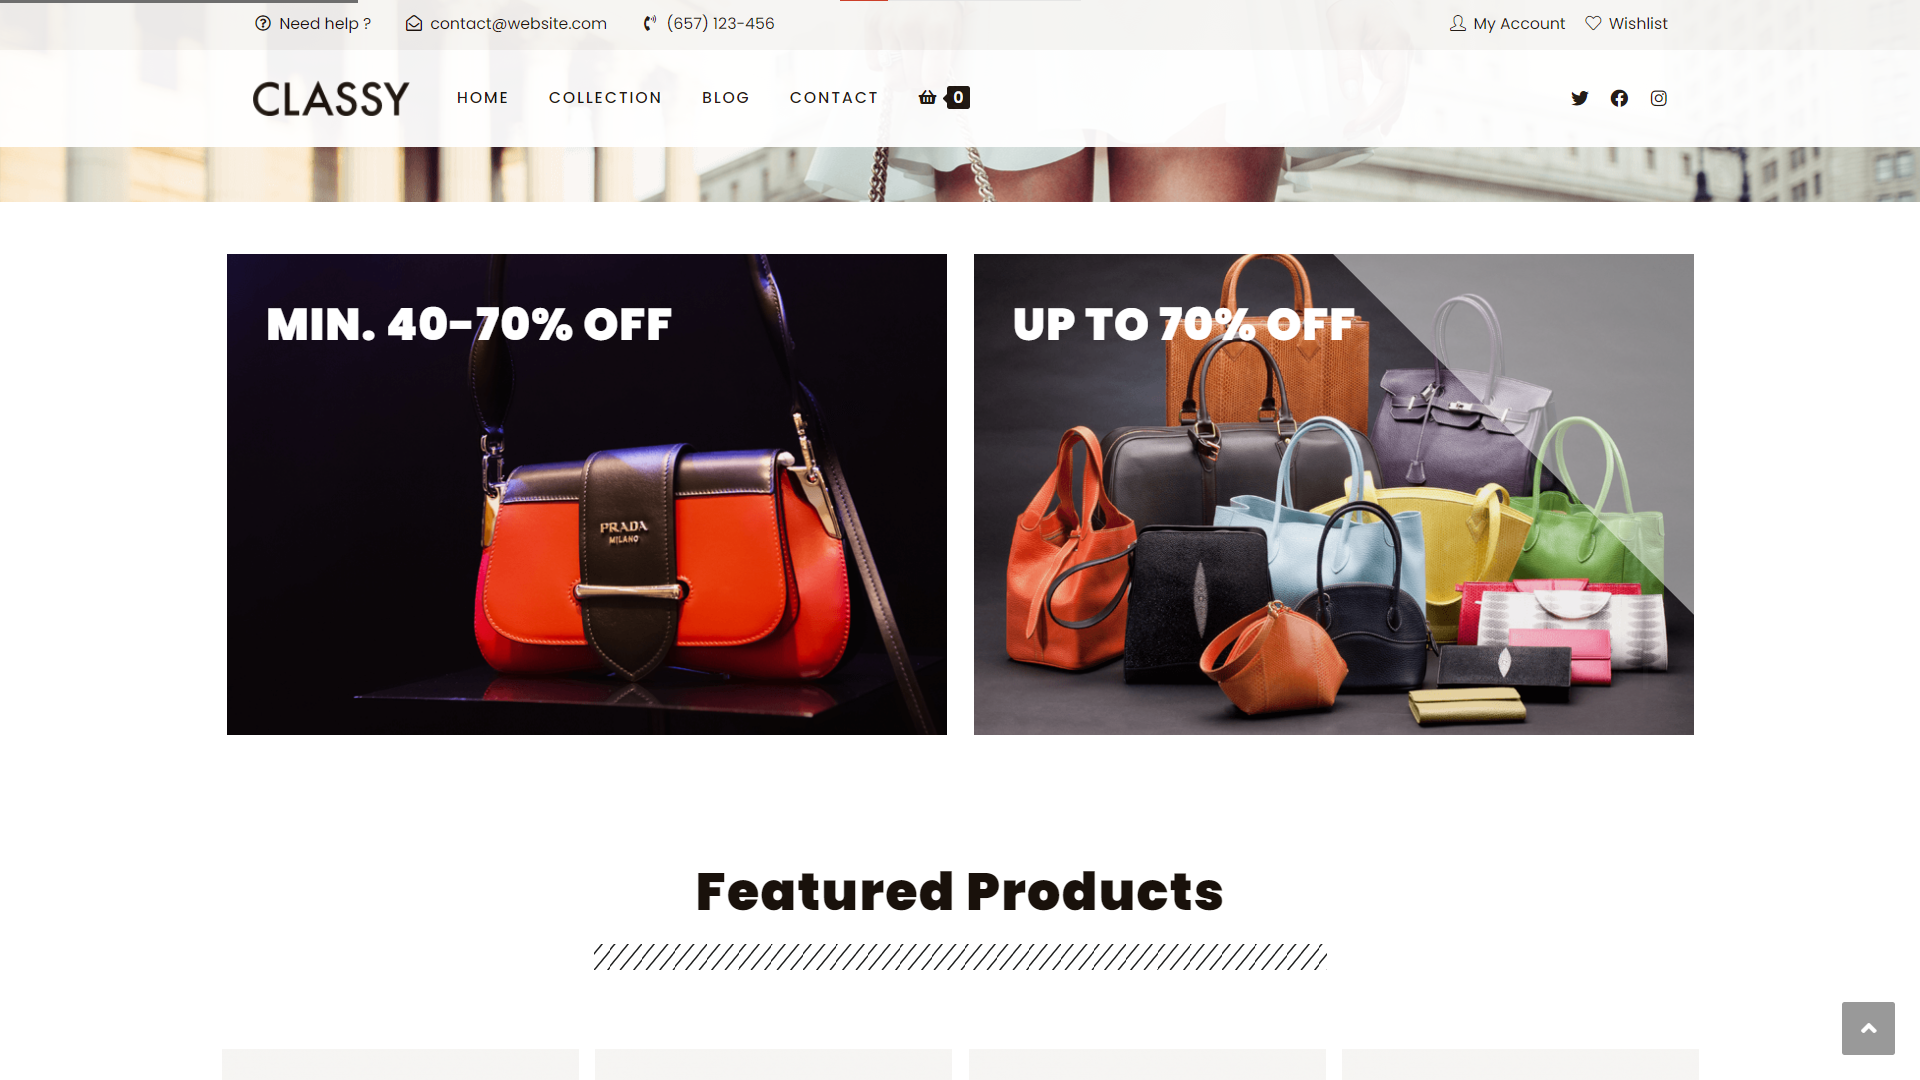1920x1080 pixels.
Task: Click the envelope email icon
Action: 414,23
